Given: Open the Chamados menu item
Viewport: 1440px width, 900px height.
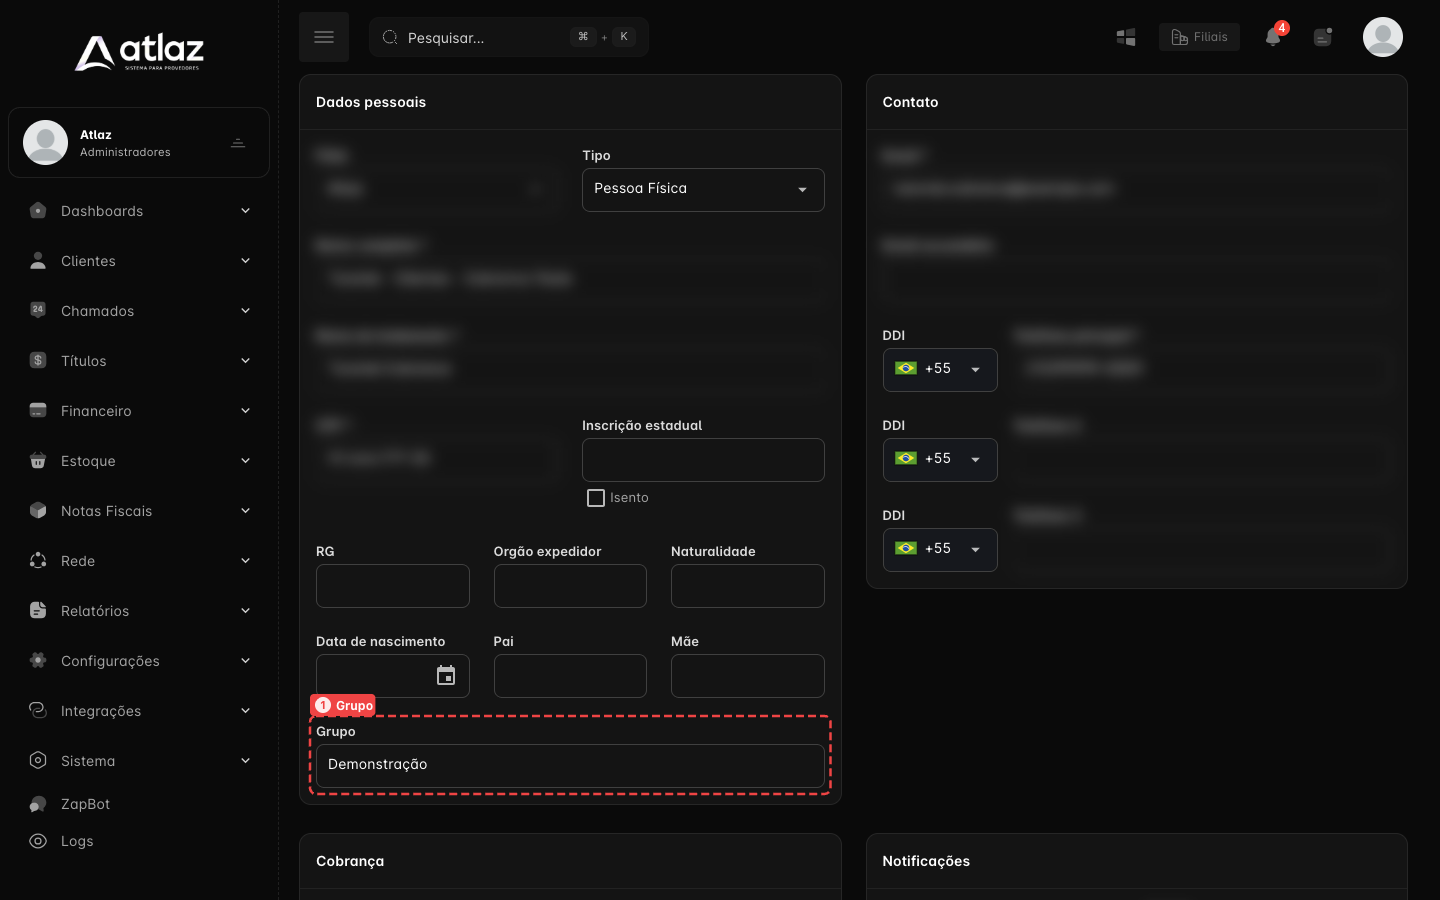Looking at the screenshot, I should (139, 311).
